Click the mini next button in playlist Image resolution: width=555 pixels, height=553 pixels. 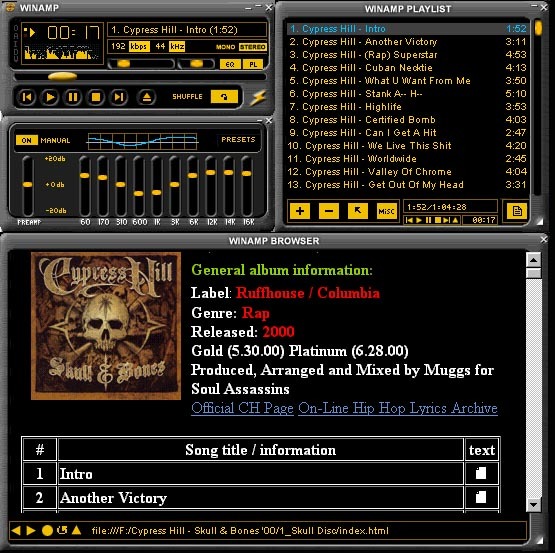(x=446, y=220)
